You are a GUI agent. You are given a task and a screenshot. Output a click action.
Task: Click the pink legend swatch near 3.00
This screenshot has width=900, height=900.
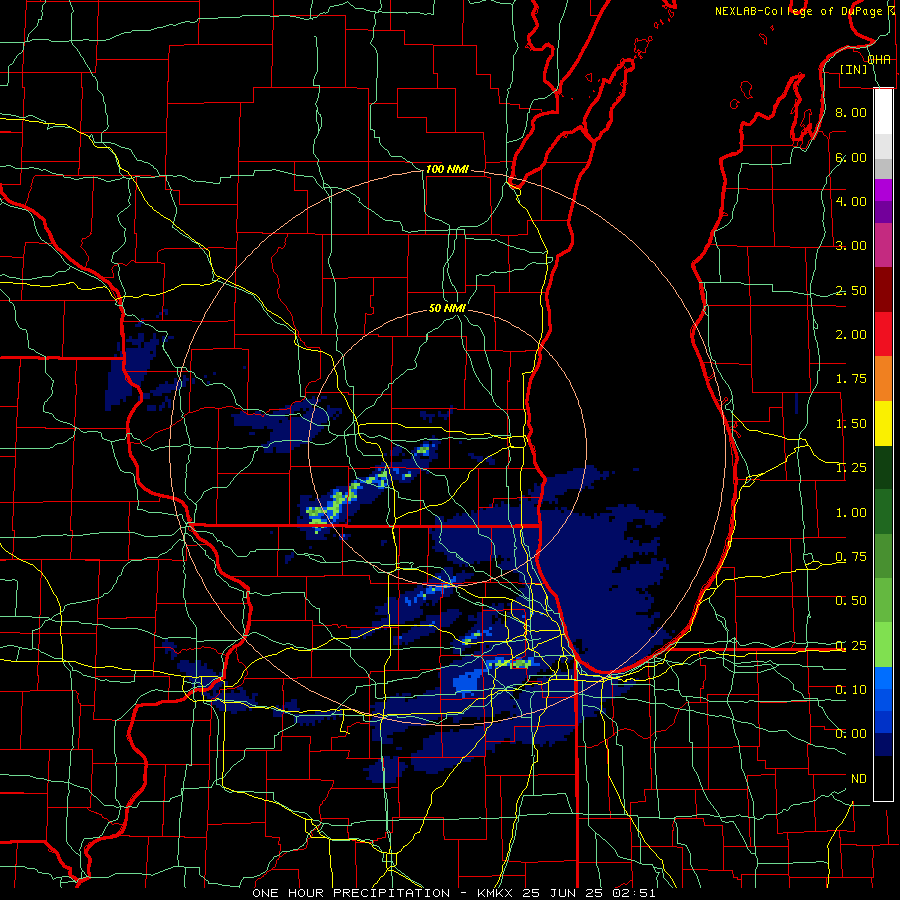883,245
